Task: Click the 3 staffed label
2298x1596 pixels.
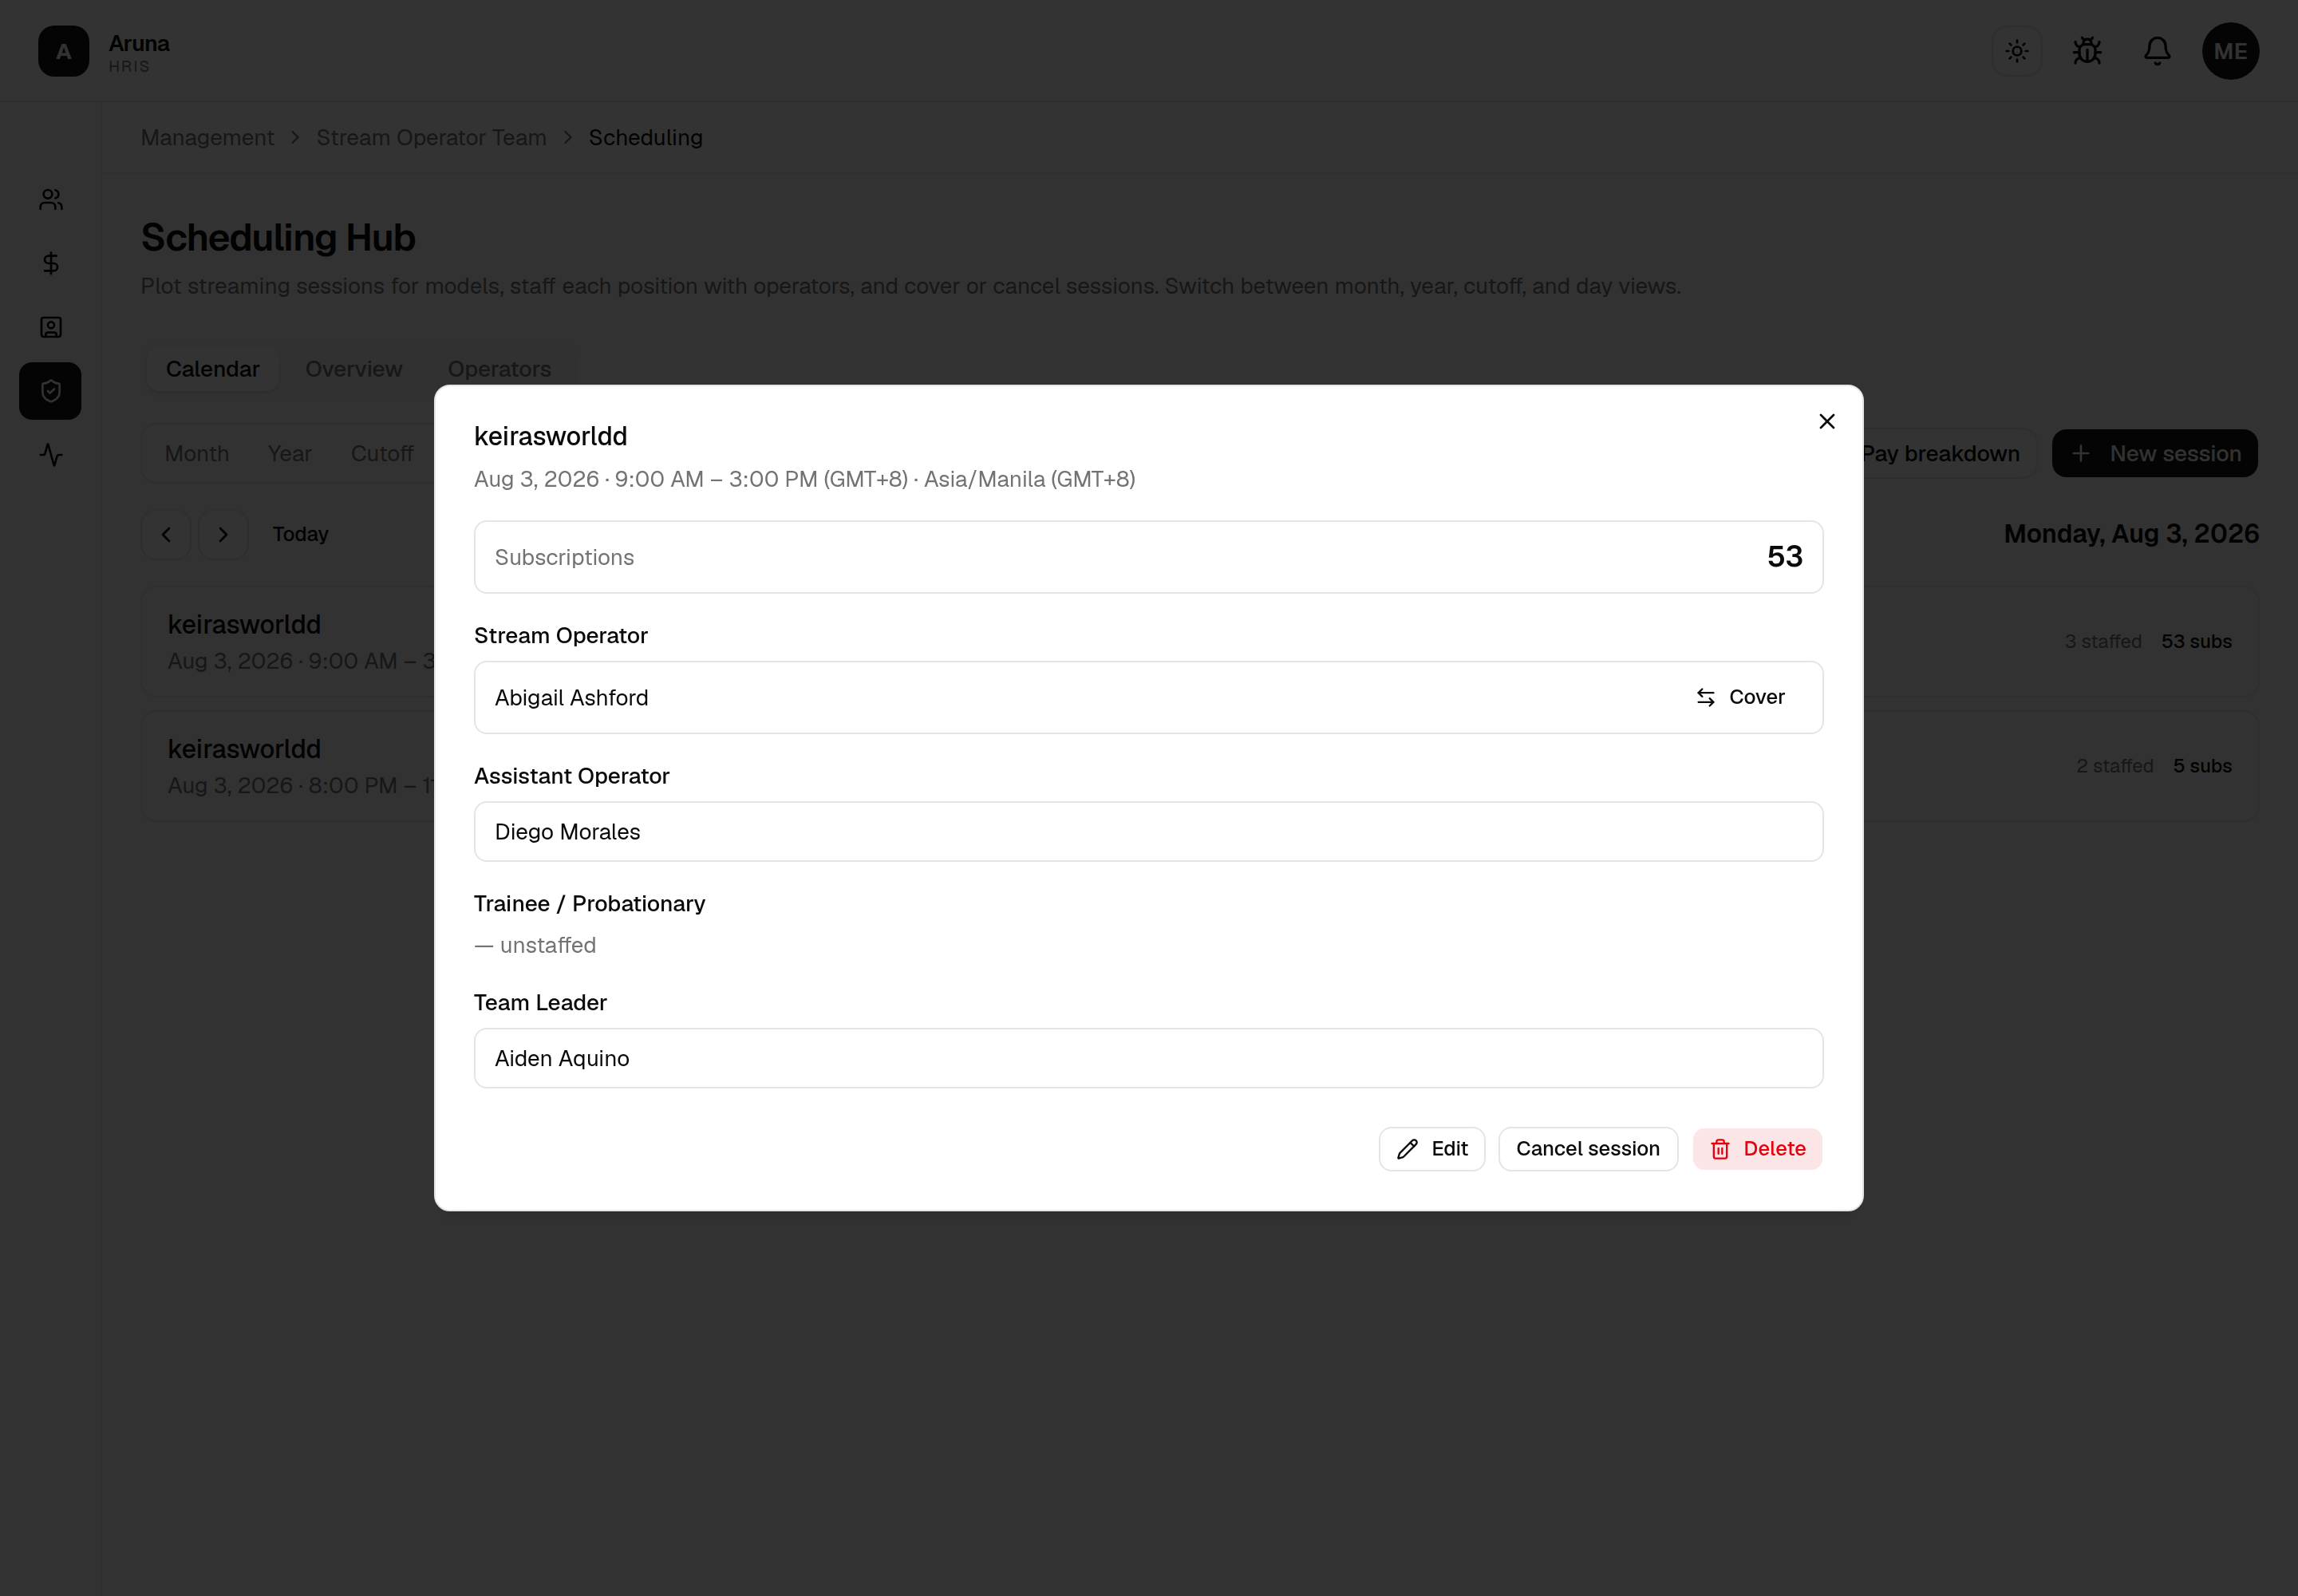Action: 2103,642
